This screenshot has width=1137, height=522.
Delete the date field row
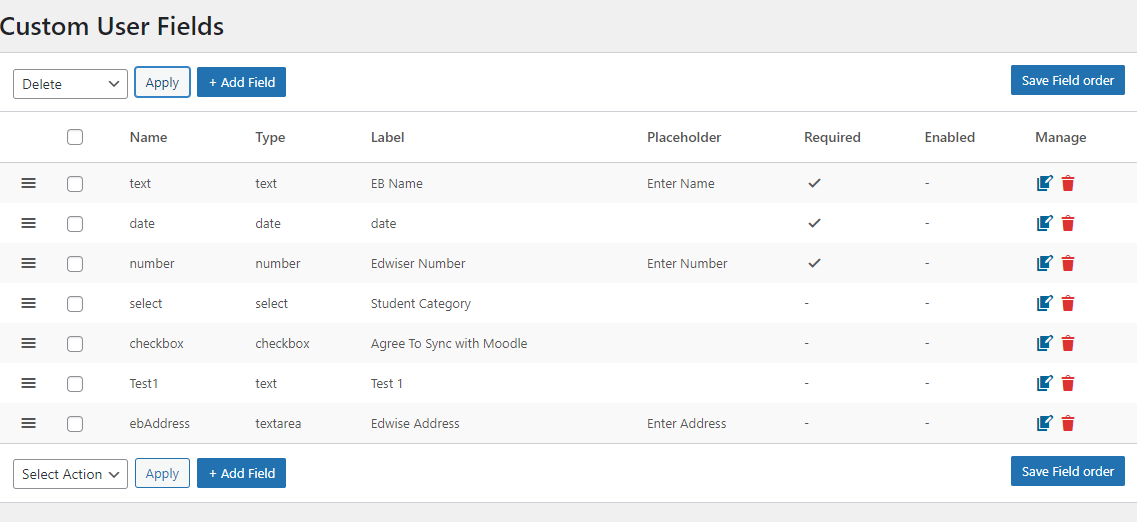pos(1067,223)
